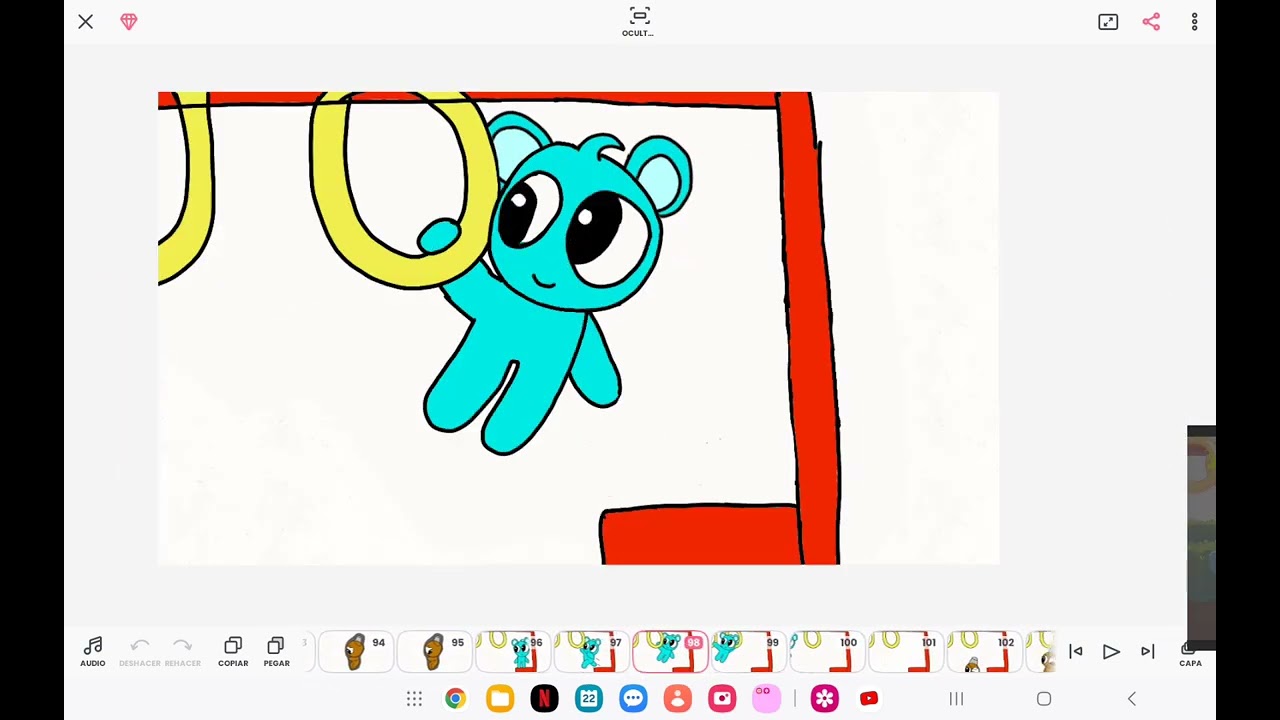The width and height of the screenshot is (1280, 720).
Task: Select frame 96 in the timeline
Action: pos(513,652)
